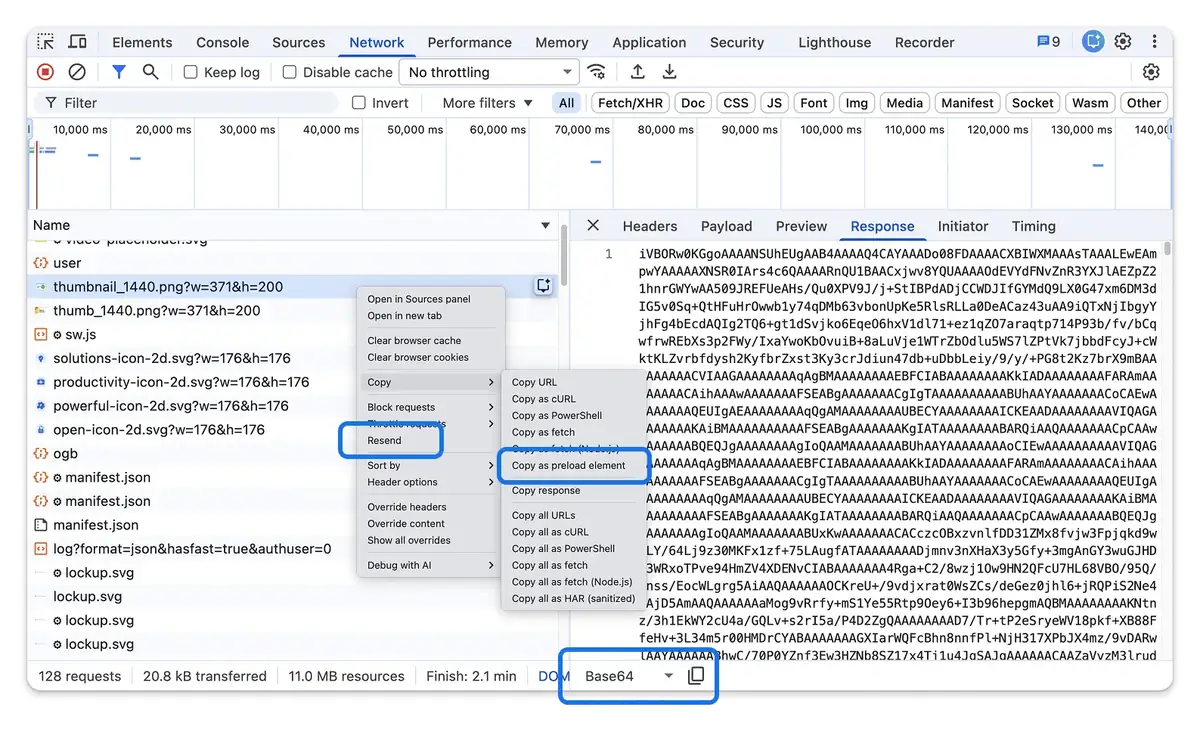Image resolution: width=1200 pixels, height=732 pixels.
Task: Switch to the Sources tab
Action: click(x=298, y=42)
